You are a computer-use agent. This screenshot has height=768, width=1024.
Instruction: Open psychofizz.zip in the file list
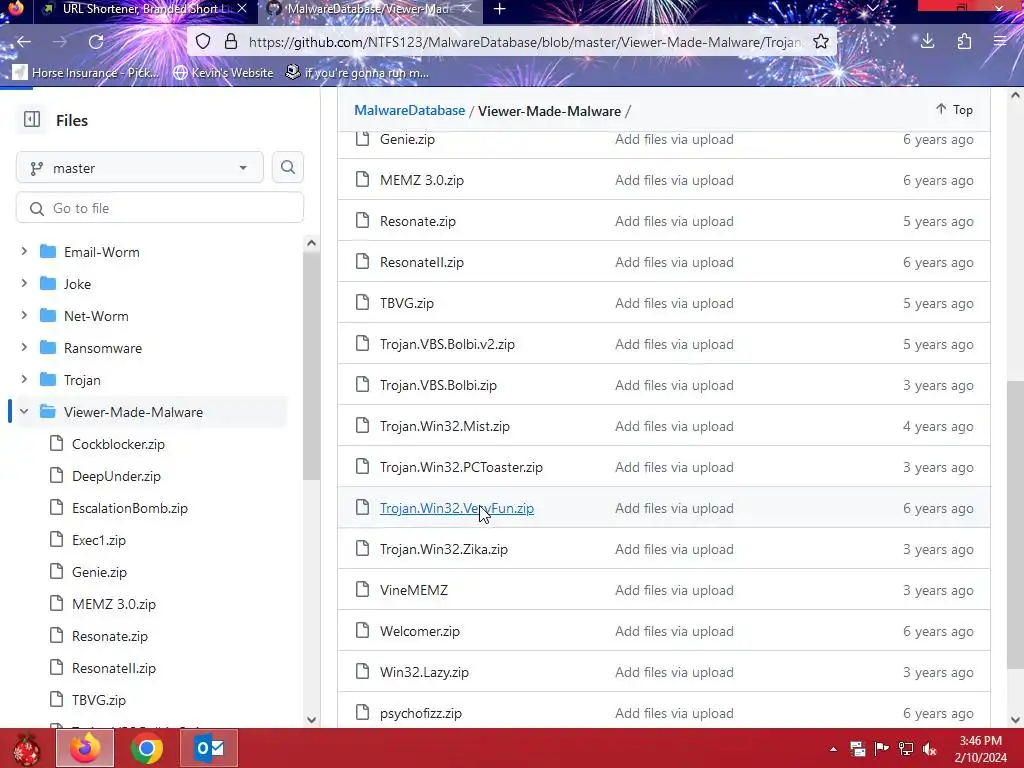tap(421, 713)
